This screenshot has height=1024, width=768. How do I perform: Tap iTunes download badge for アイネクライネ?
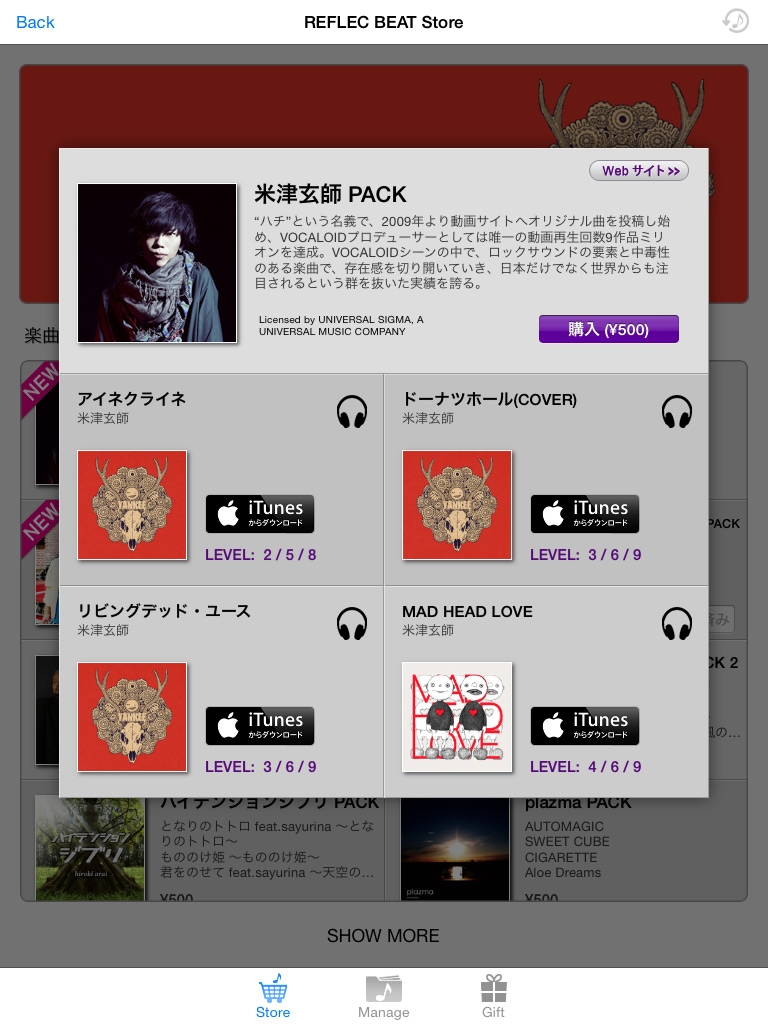pyautogui.click(x=260, y=514)
